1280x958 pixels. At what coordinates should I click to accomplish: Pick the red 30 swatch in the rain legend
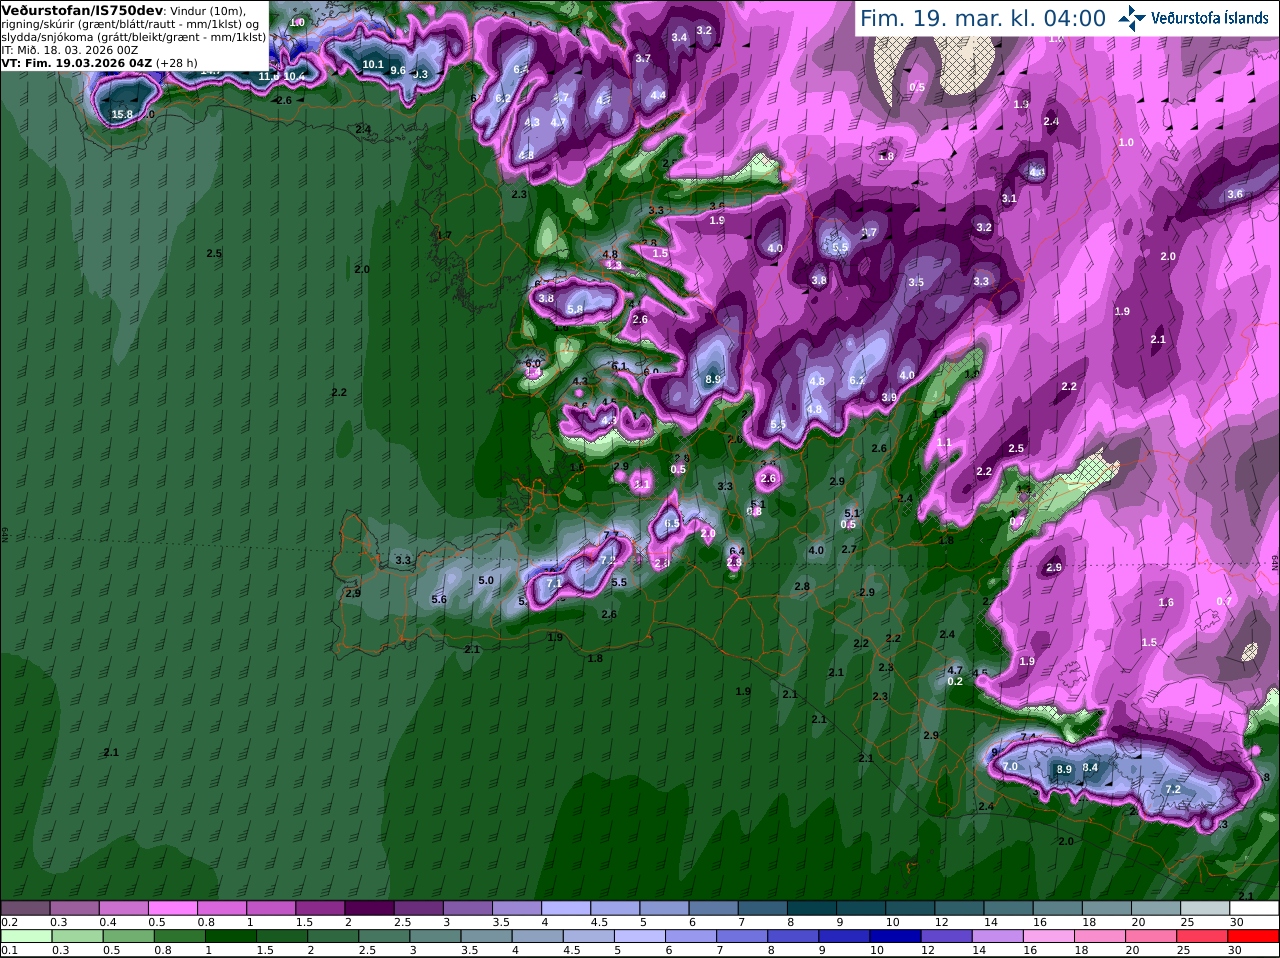[1254, 936]
